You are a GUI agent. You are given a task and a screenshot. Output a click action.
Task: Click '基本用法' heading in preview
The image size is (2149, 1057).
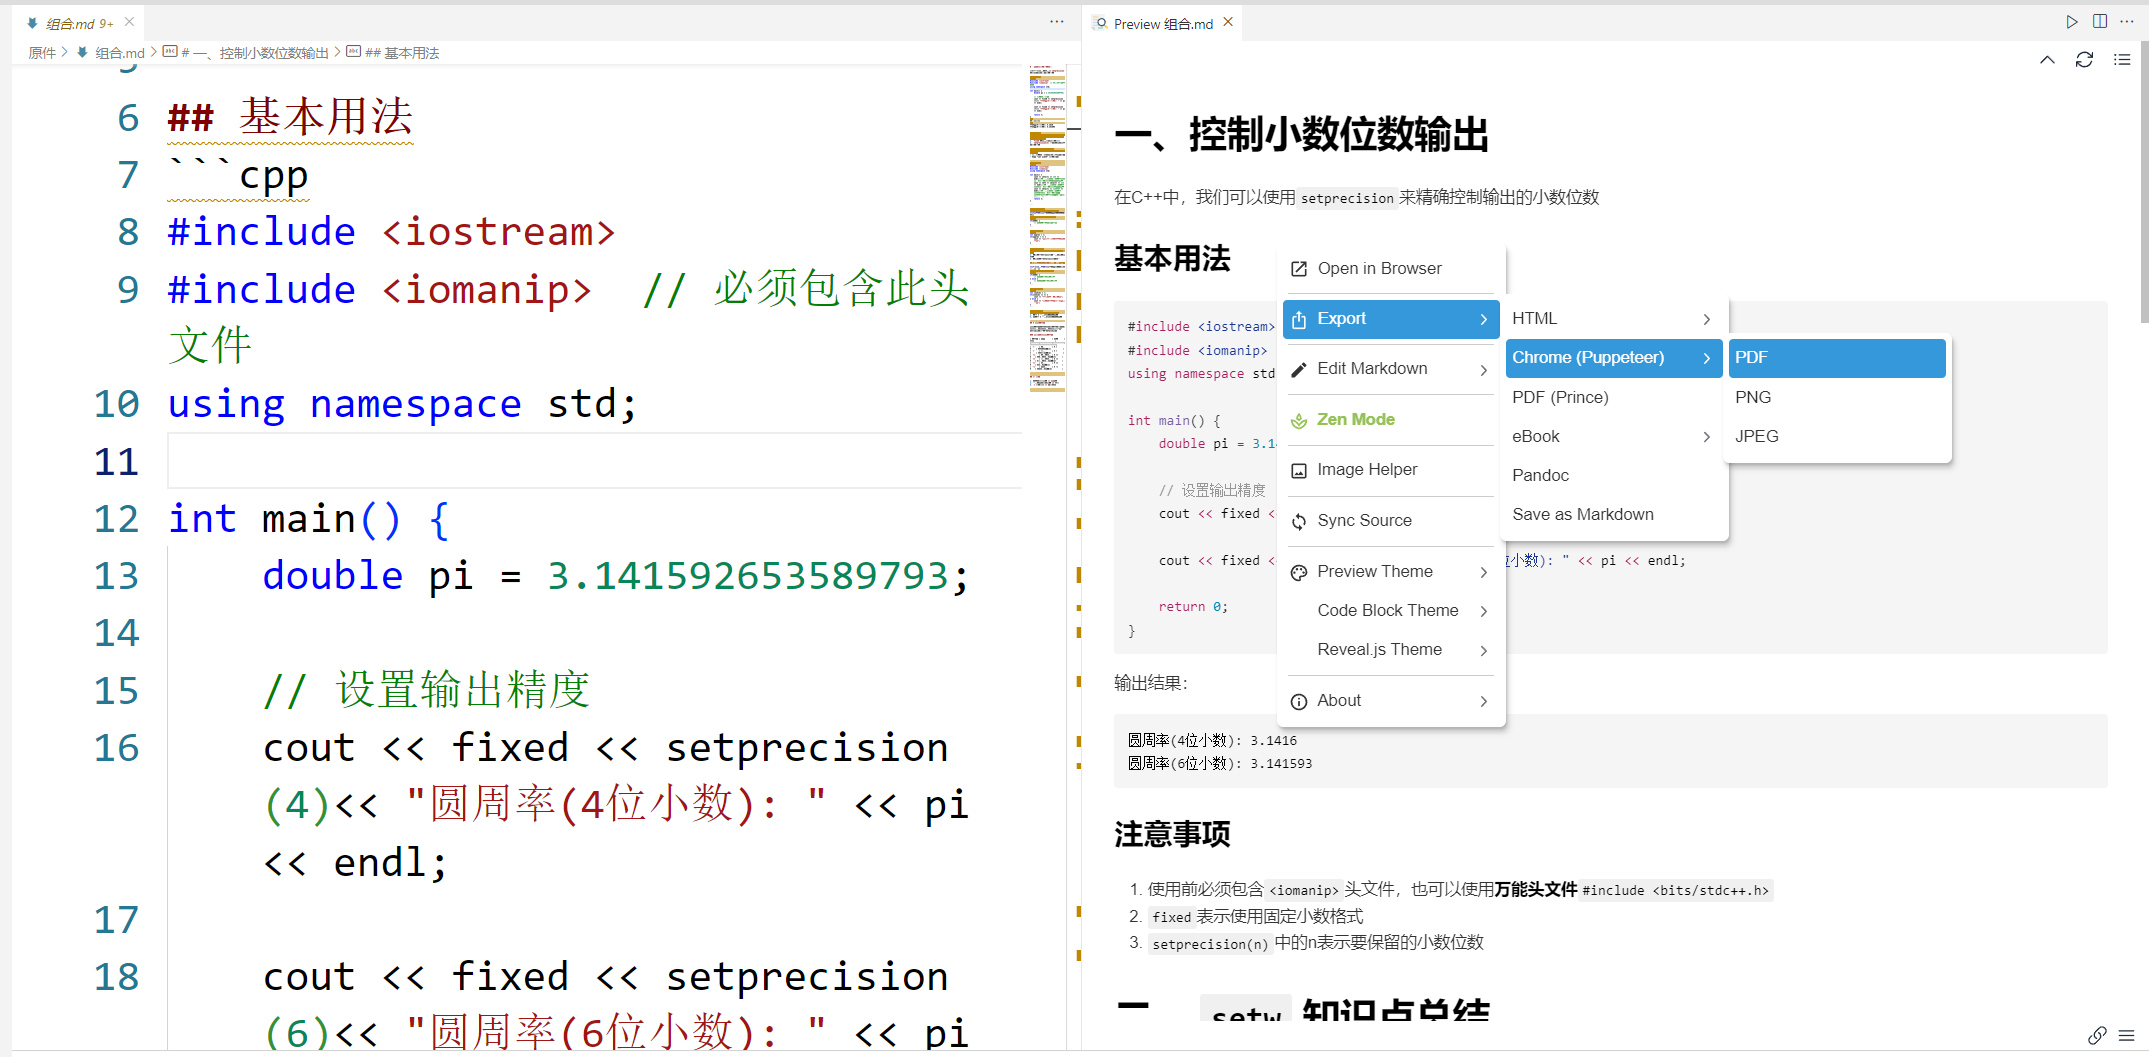[1172, 259]
